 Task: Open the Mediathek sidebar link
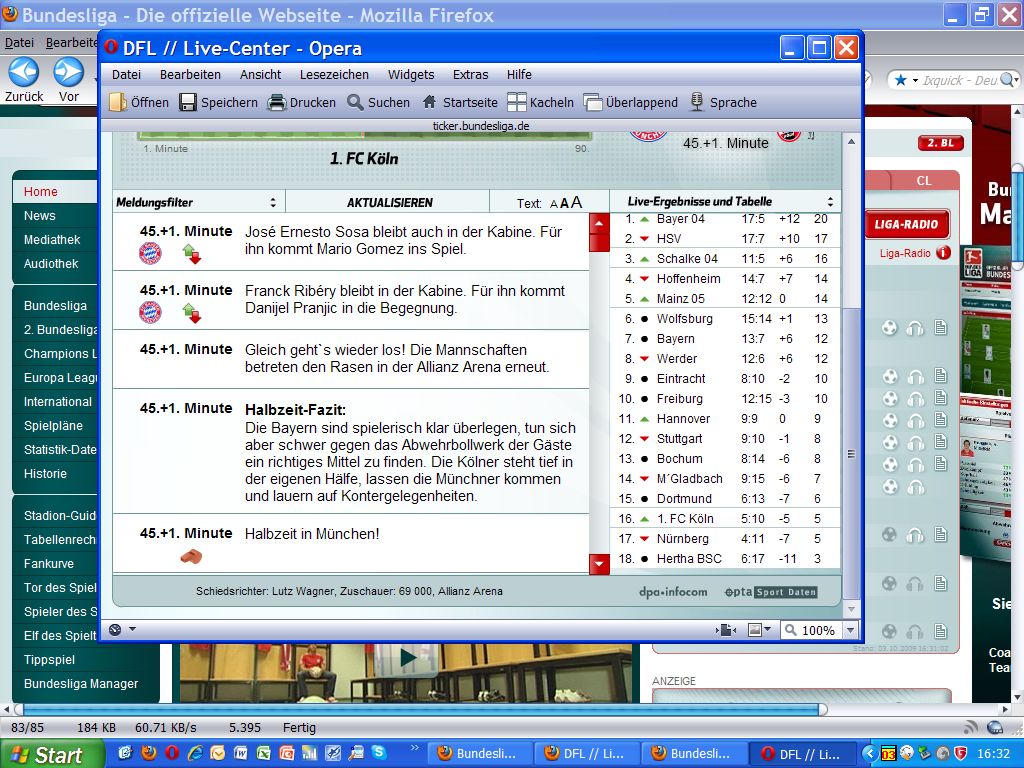click(x=52, y=240)
